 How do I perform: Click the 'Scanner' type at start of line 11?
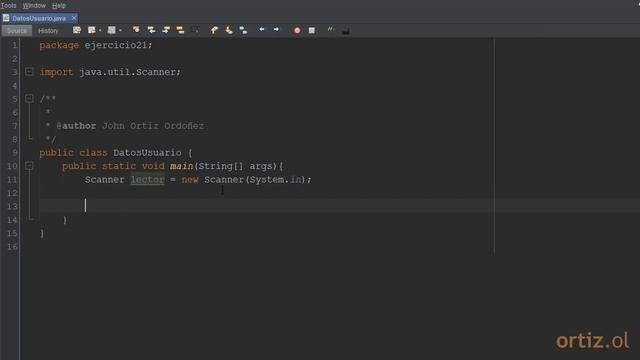tap(104, 180)
